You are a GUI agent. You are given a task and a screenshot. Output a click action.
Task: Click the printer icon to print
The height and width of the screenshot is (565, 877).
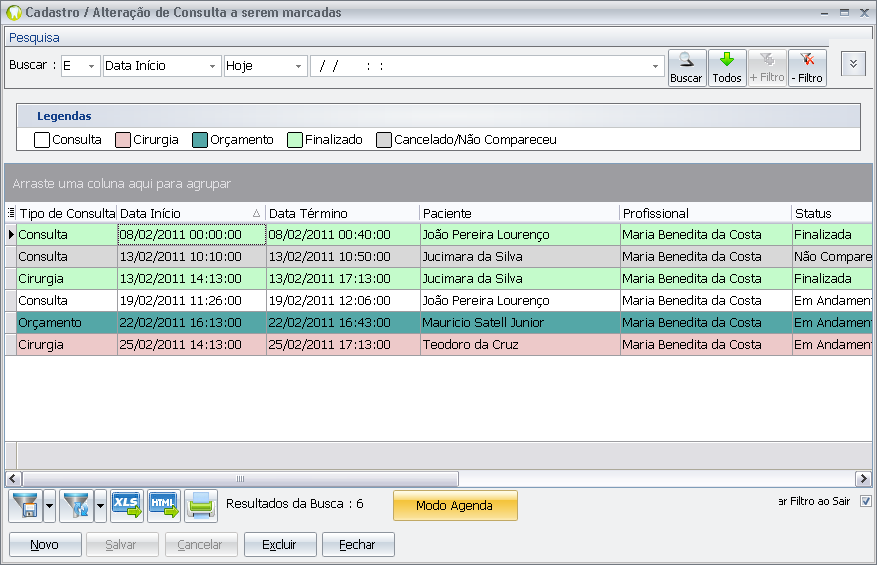coord(201,506)
